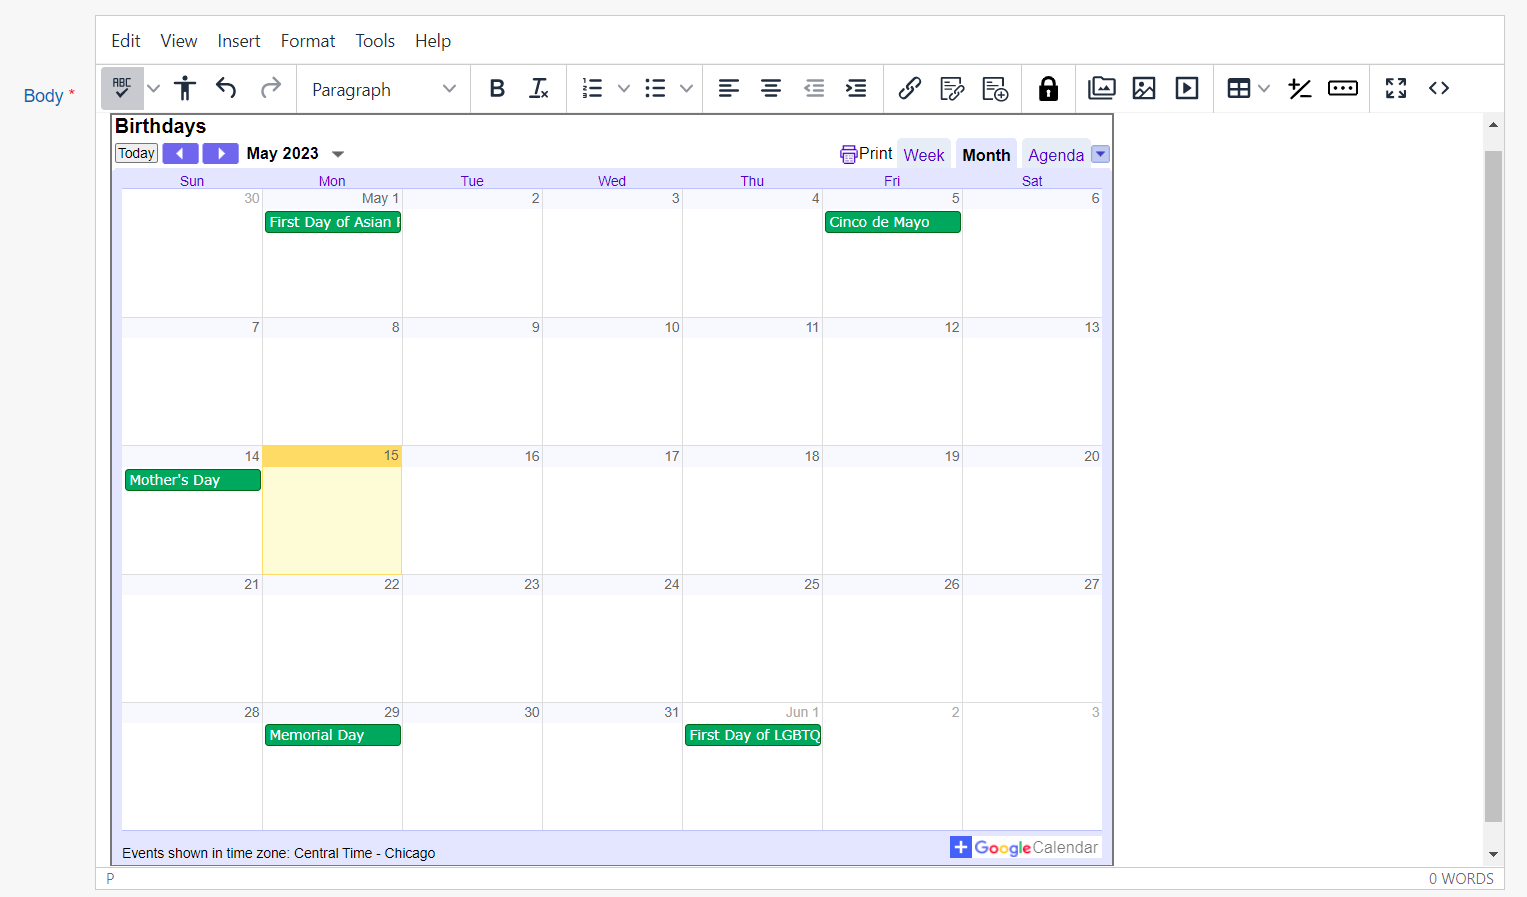
Task: Click the date number 10
Action: click(x=672, y=327)
